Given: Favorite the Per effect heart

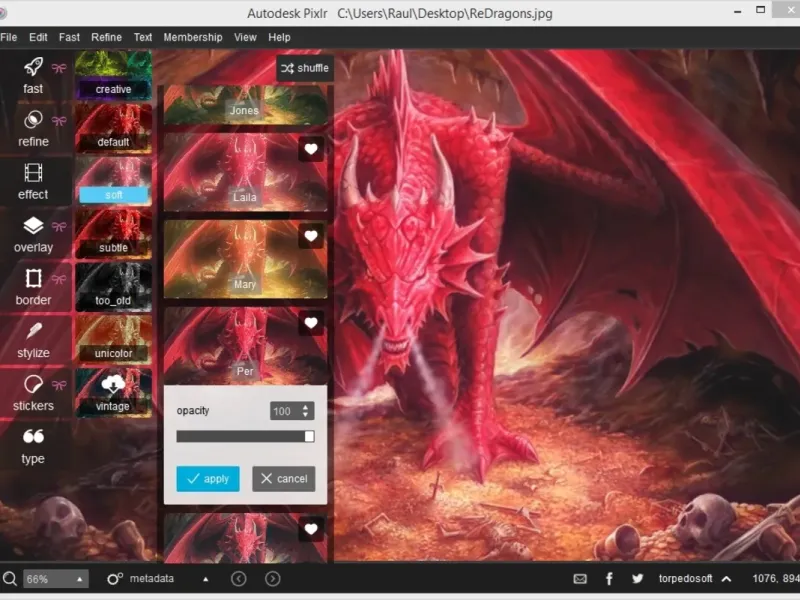Looking at the screenshot, I should pos(311,323).
